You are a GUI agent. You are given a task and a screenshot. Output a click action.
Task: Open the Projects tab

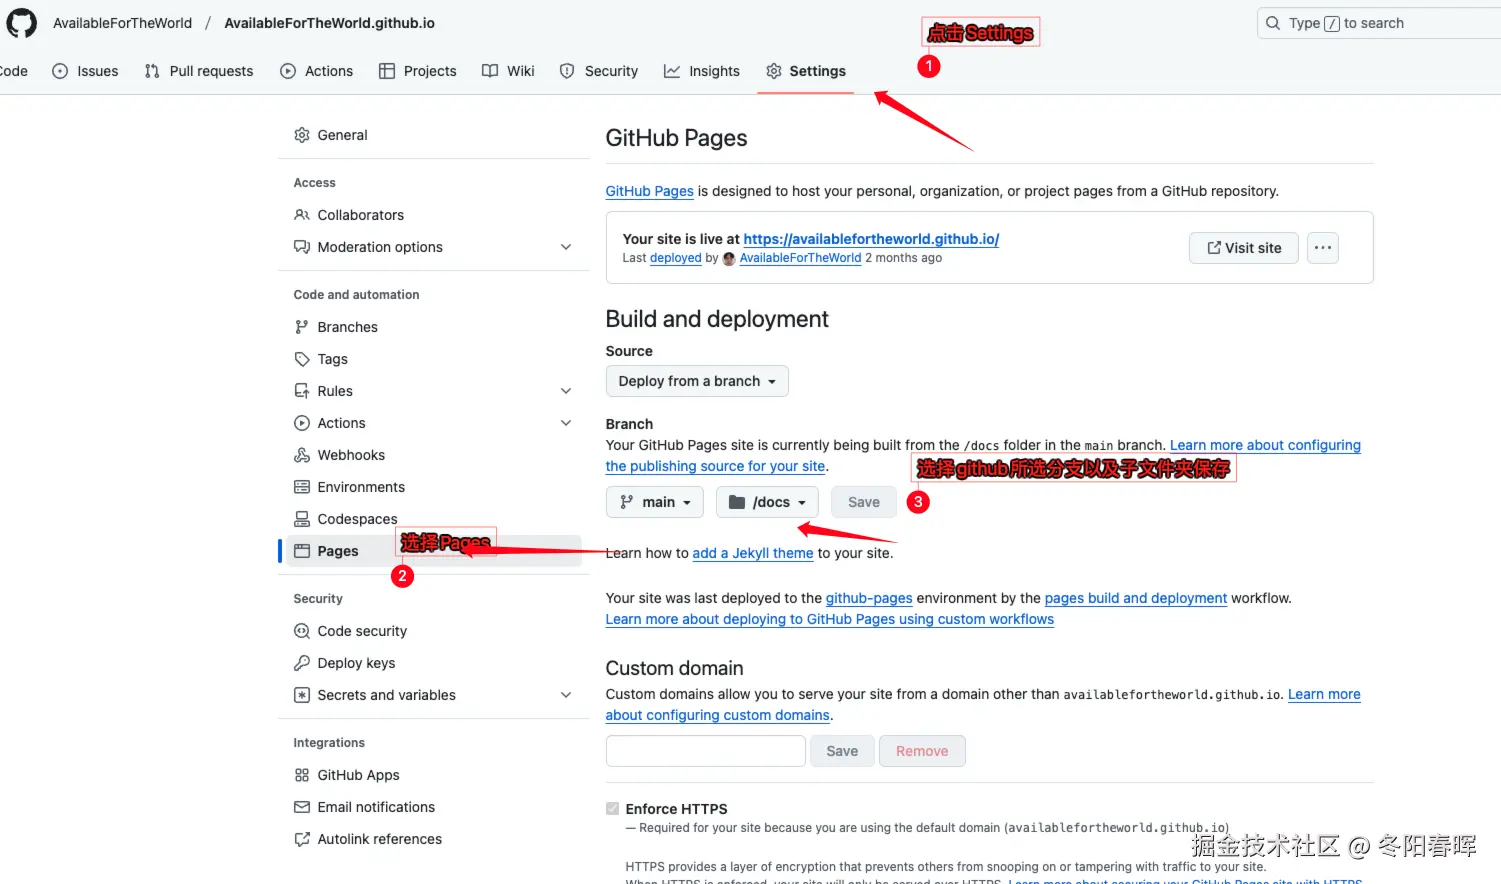coord(418,71)
